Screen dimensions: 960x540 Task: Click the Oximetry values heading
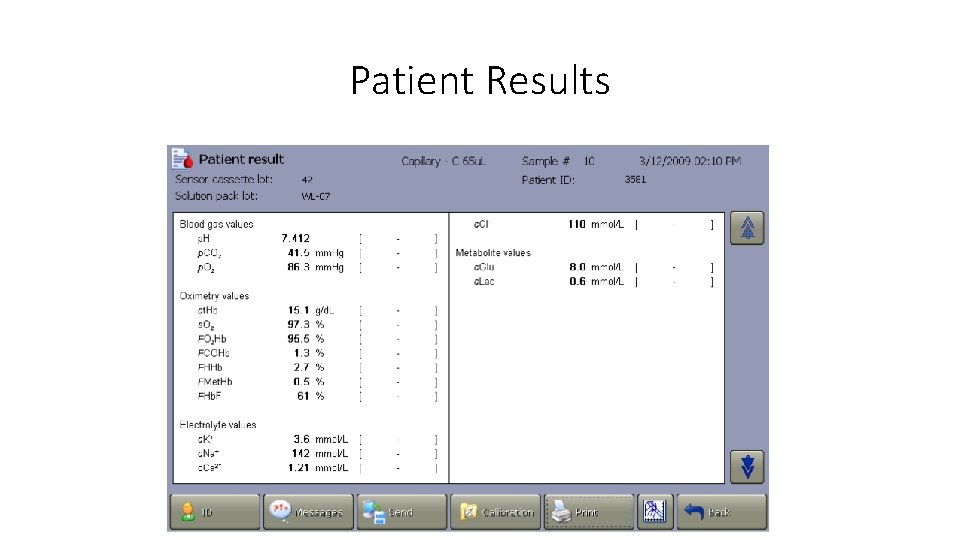(214, 296)
